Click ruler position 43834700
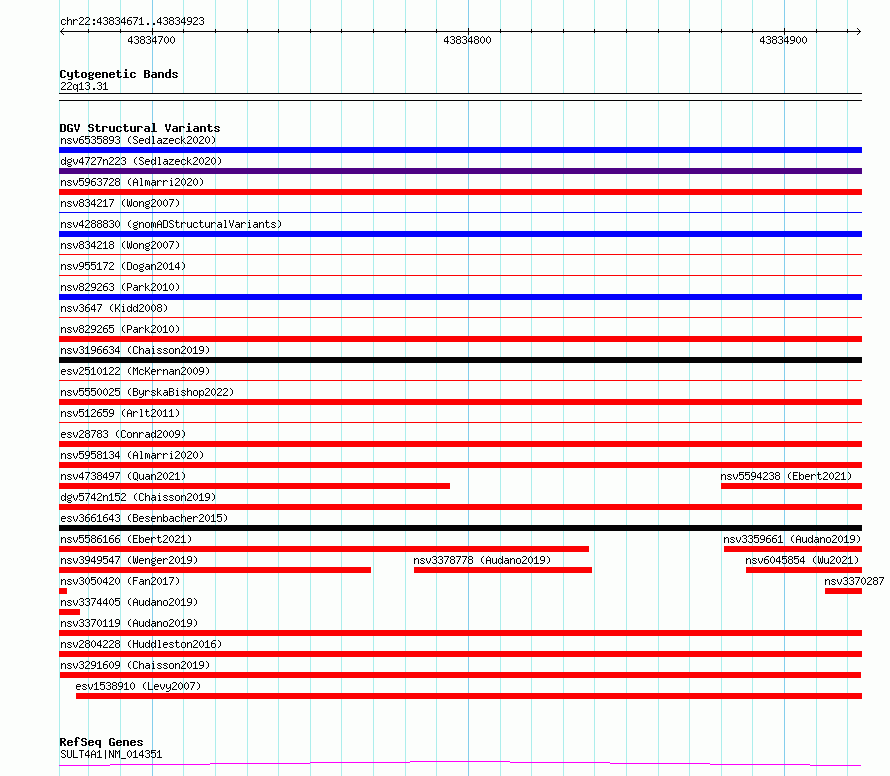The image size is (890, 776). tap(151, 40)
